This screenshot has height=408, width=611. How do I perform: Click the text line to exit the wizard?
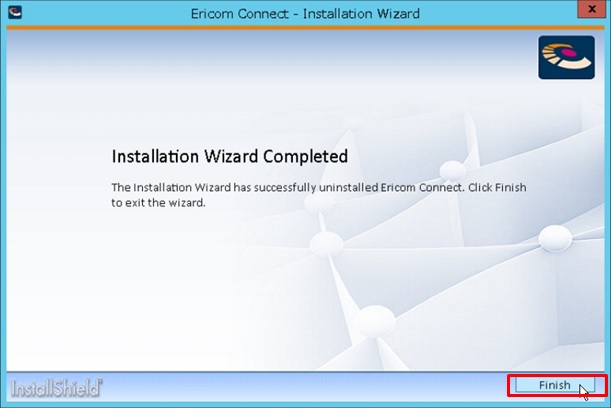pyautogui.click(x=158, y=203)
